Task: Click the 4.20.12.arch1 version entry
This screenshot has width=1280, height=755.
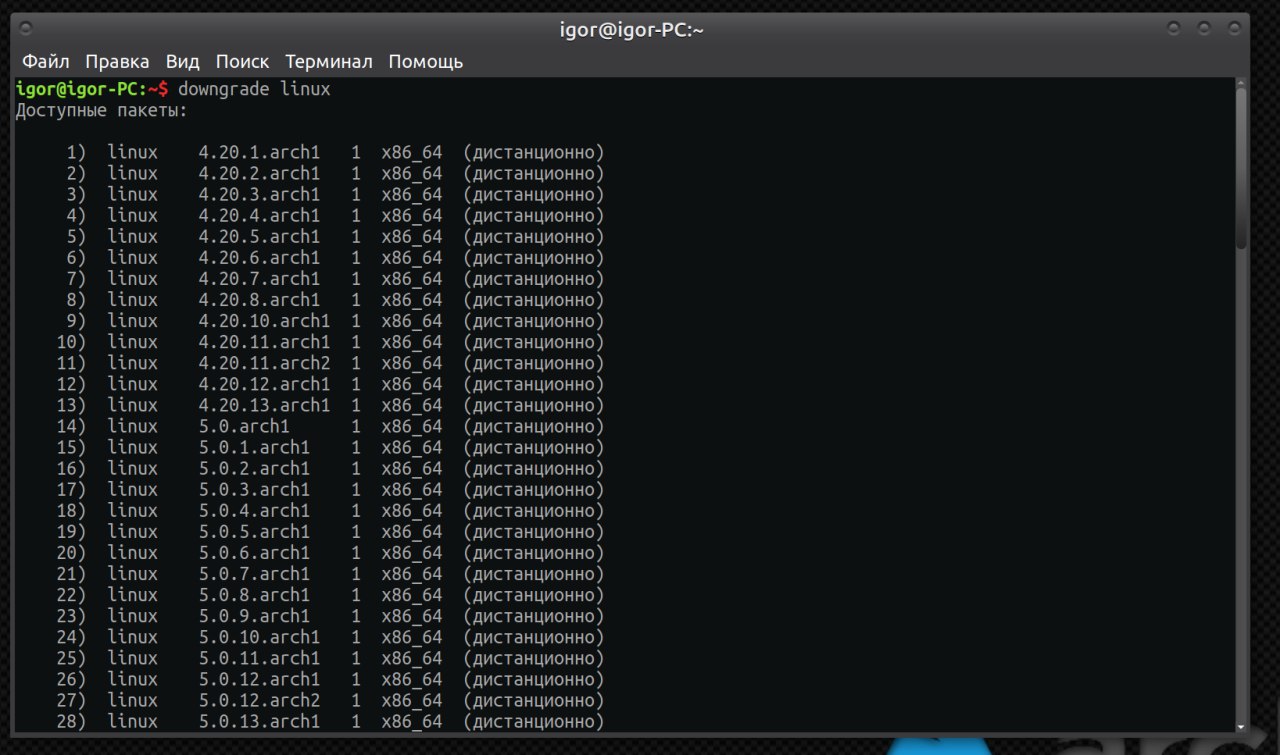Action: [x=264, y=384]
